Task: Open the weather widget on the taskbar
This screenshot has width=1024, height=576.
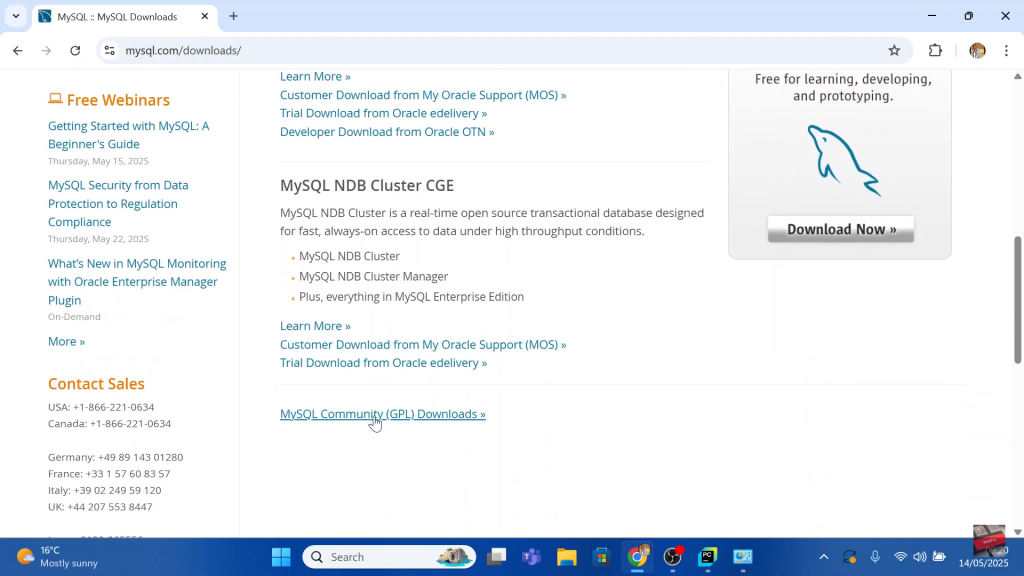Action: coord(57,557)
